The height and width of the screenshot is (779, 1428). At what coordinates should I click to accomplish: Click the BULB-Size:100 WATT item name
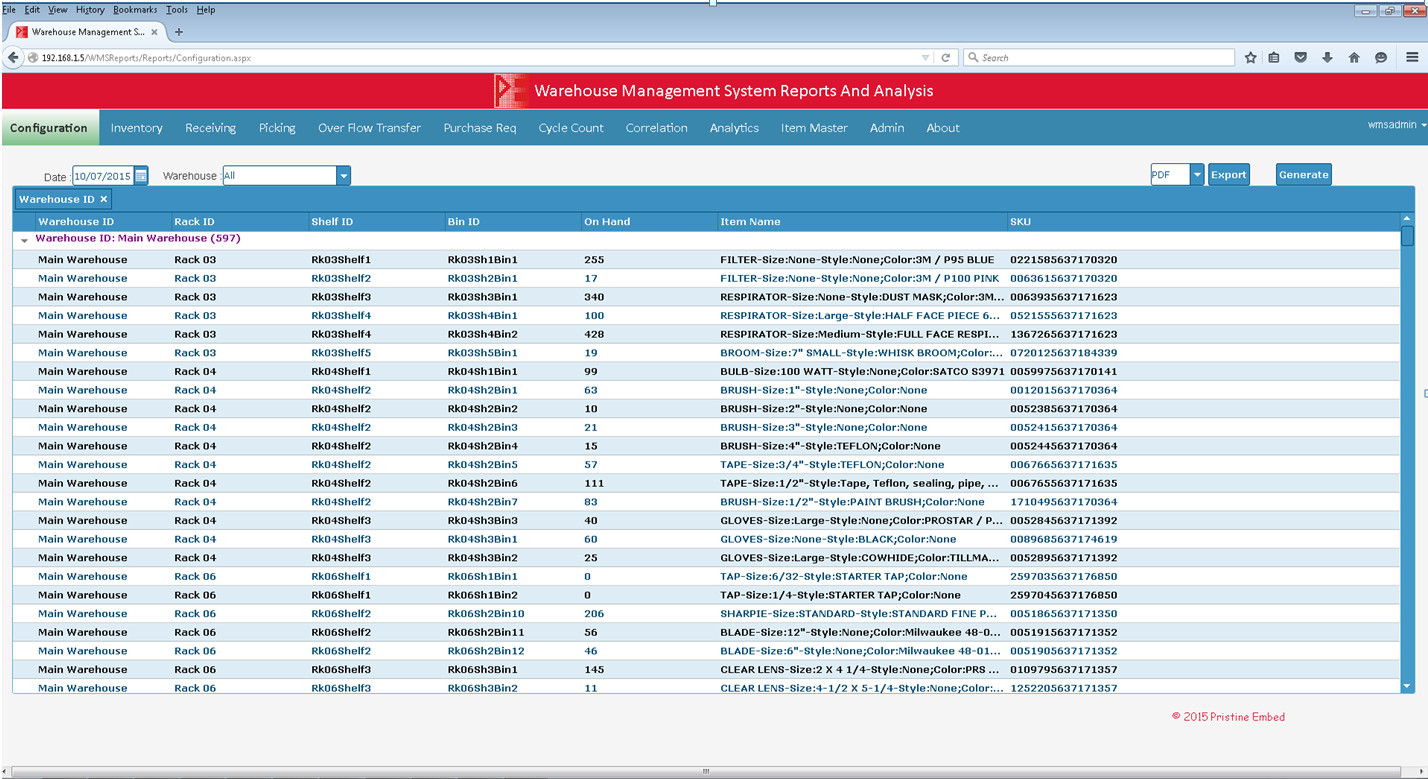pyautogui.click(x=861, y=371)
